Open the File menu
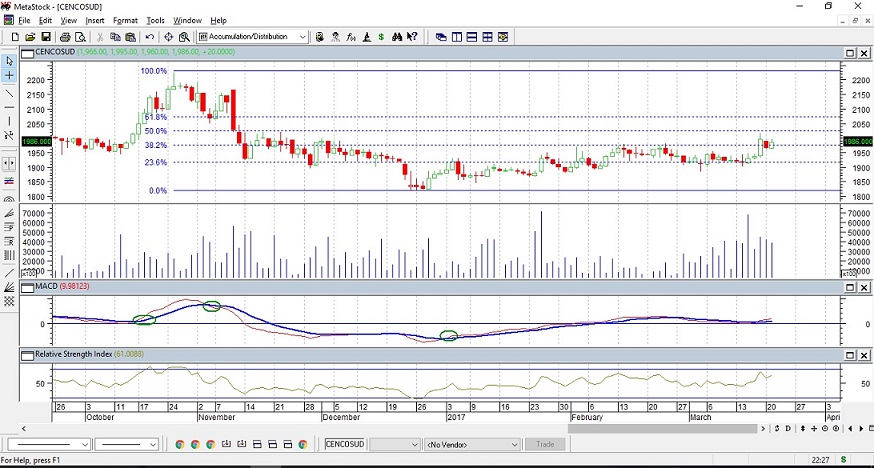The image size is (874, 468). [24, 21]
